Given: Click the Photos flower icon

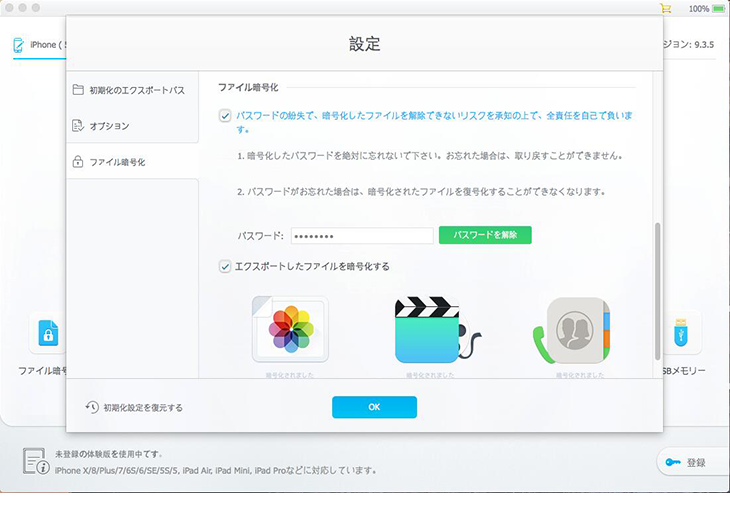Looking at the screenshot, I should click(291, 329).
